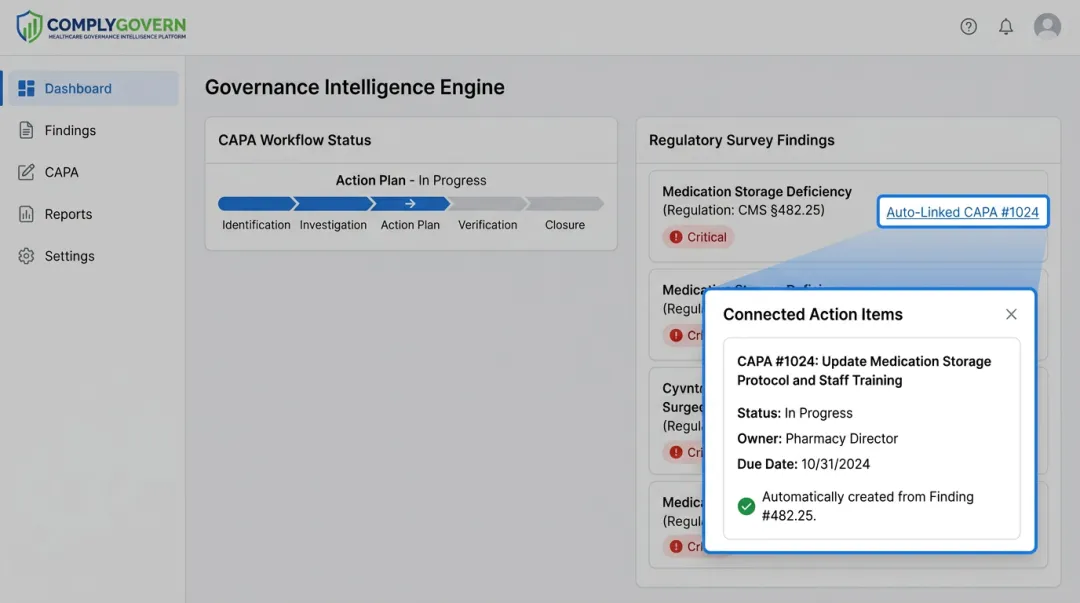Click 'Automatically created from Finding #482.25' text

point(868,506)
